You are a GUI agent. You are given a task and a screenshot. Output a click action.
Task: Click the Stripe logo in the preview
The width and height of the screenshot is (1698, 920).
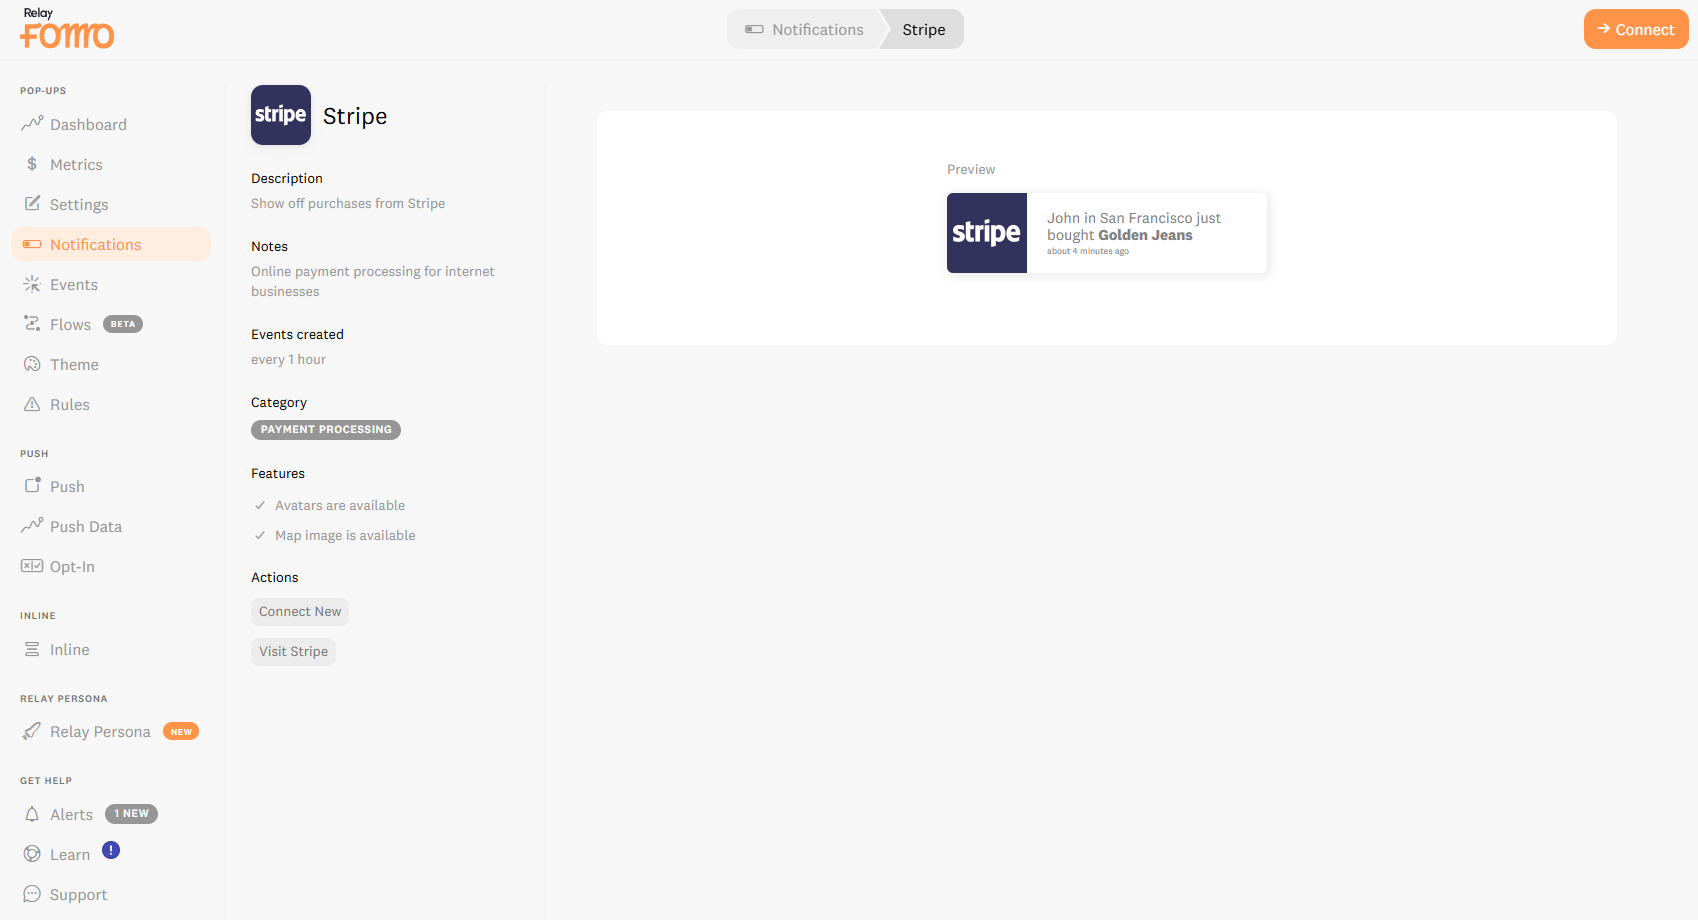click(x=987, y=233)
